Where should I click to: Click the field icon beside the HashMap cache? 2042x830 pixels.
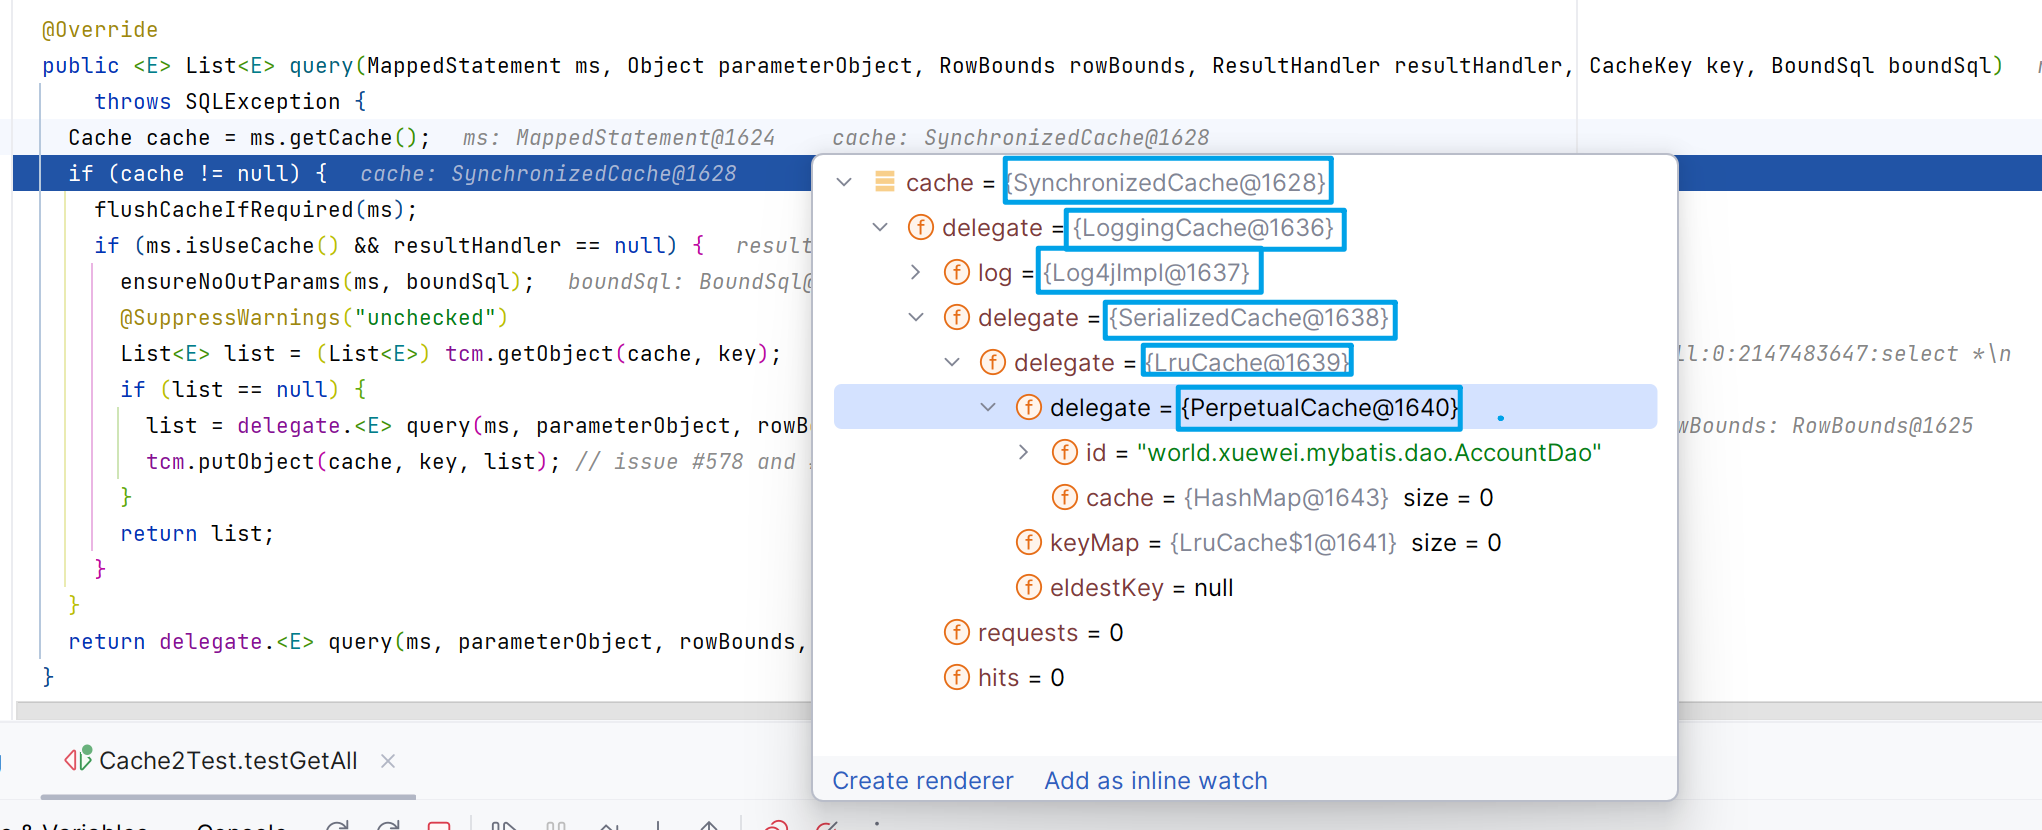tap(1064, 497)
